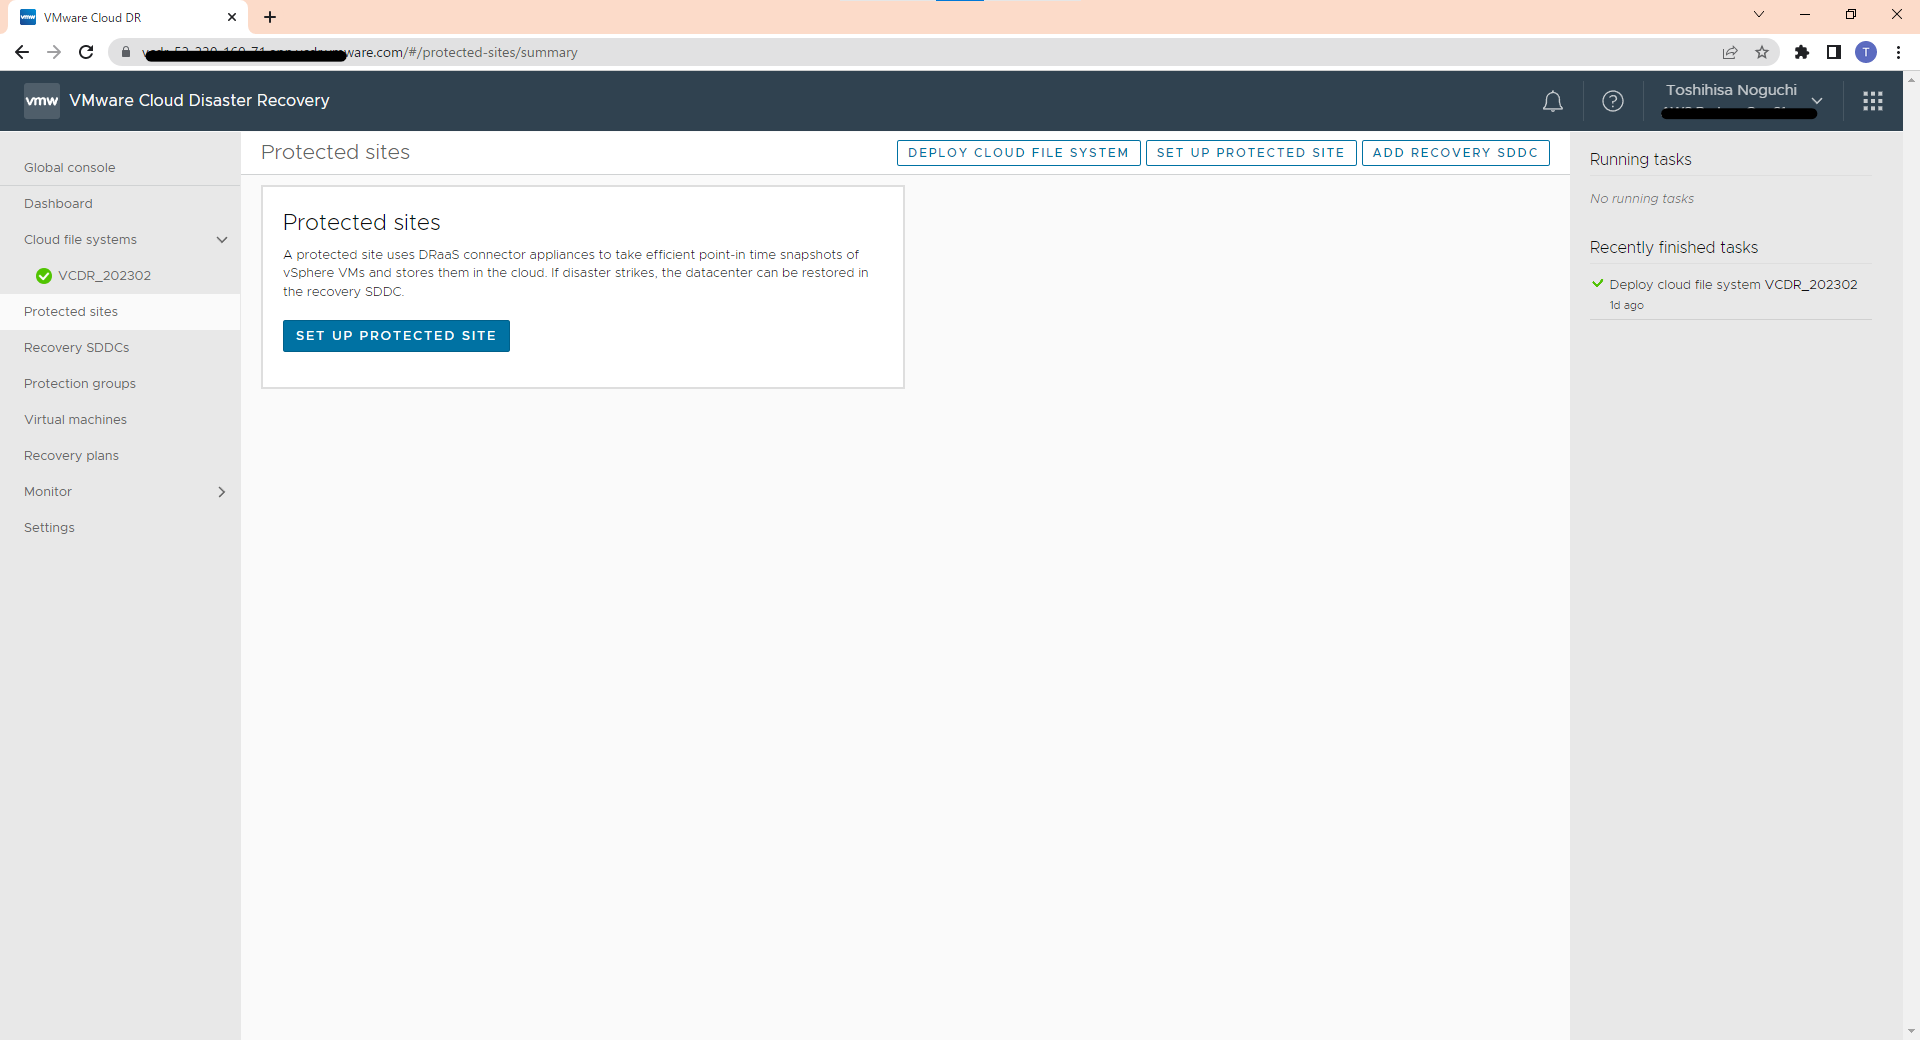Close the VMware Cloud DR tab
This screenshot has width=1920, height=1040.
[232, 17]
